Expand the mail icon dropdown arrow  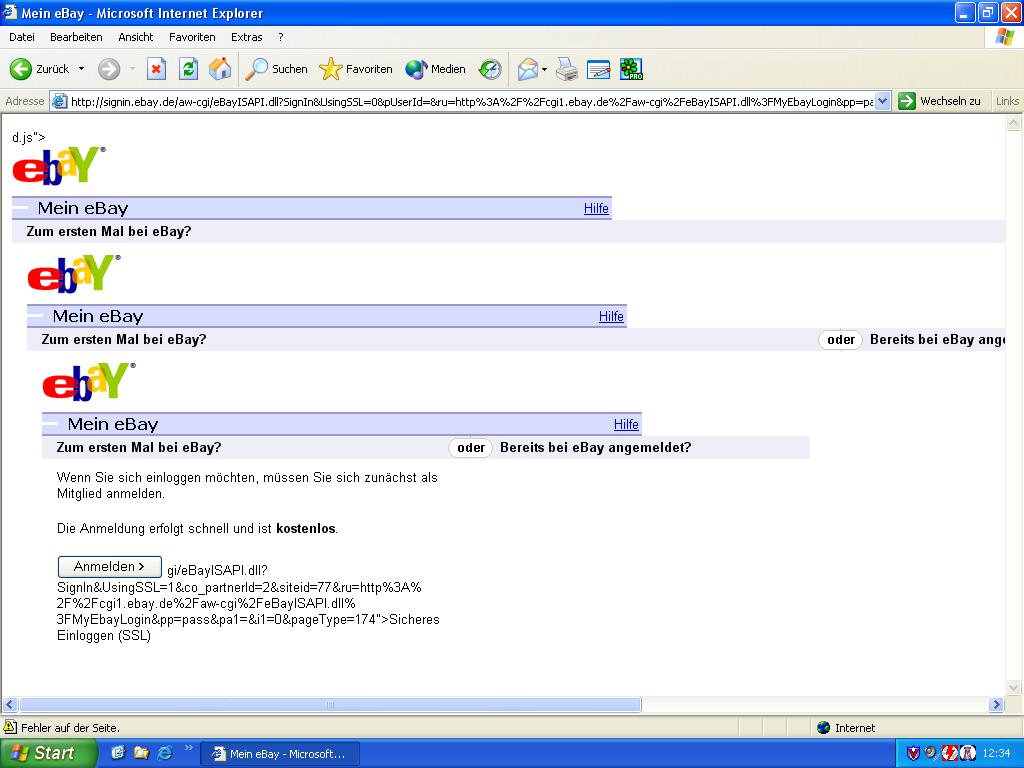coord(545,69)
